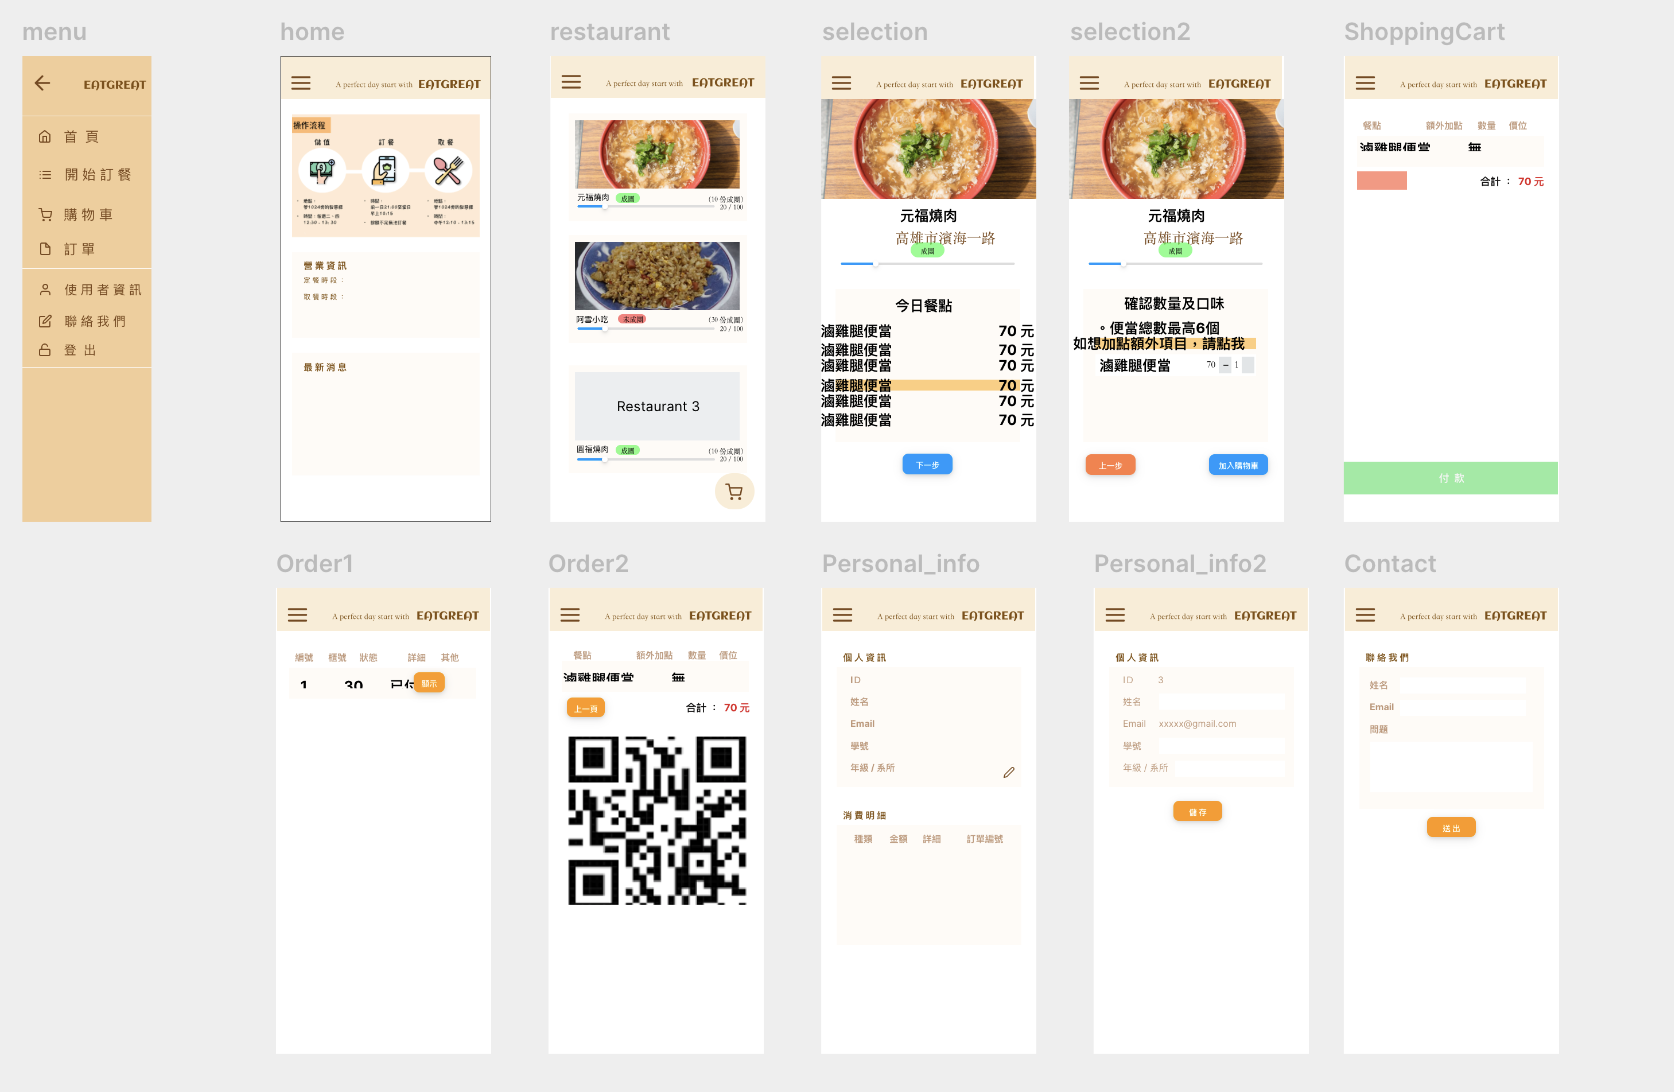Click the QR code in Order2
Screen dimensions: 1674x1092
coord(657,821)
